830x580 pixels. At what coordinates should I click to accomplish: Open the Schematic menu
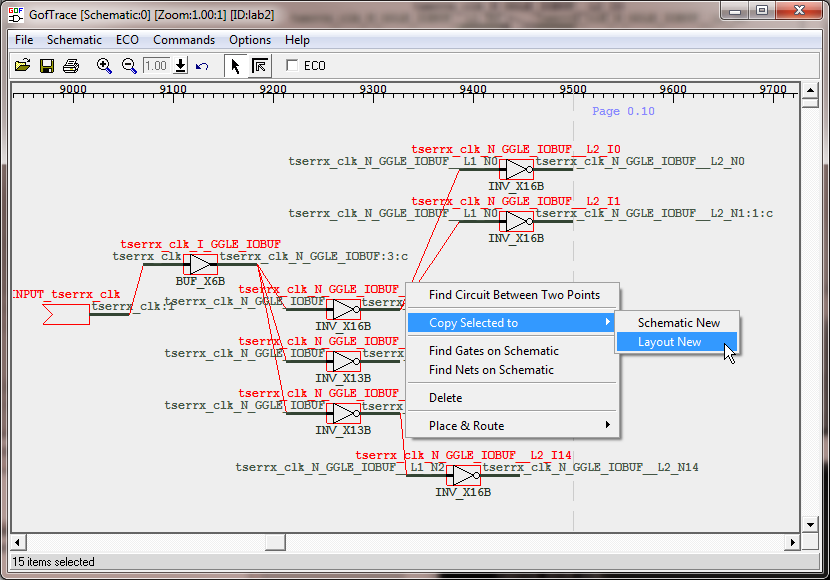click(x=74, y=40)
